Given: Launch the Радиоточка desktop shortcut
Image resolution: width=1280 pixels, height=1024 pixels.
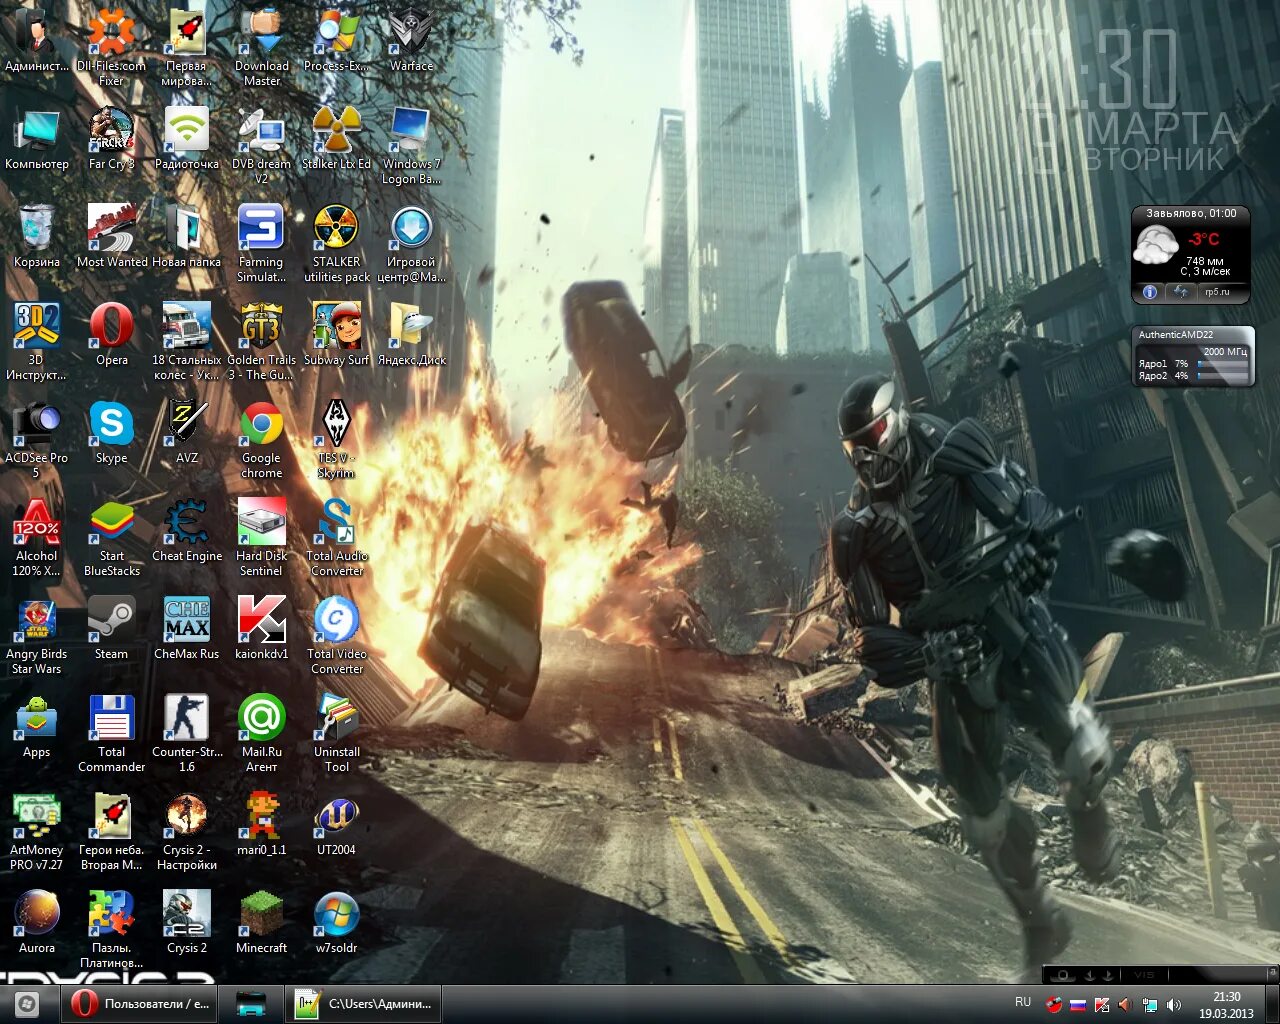Looking at the screenshot, I should (x=187, y=138).
